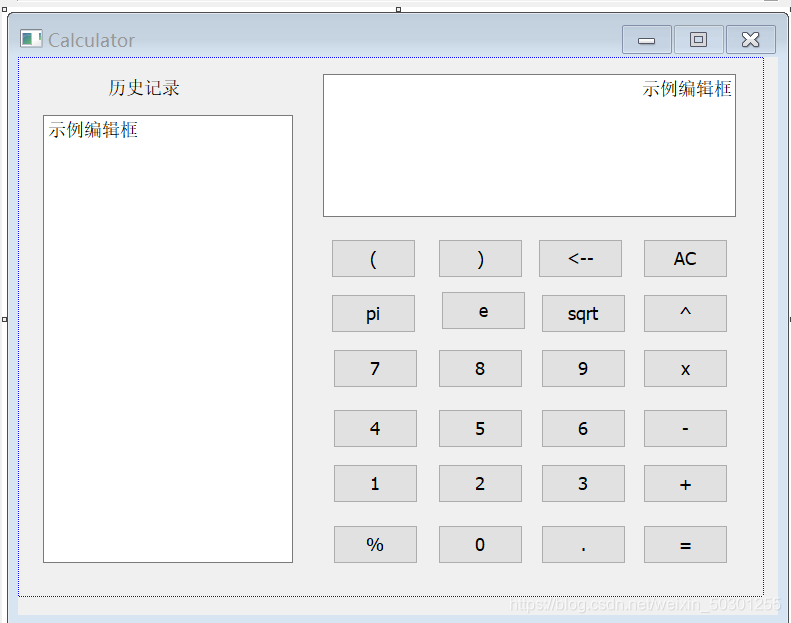
Task: Click the percent button
Action: click(x=375, y=545)
